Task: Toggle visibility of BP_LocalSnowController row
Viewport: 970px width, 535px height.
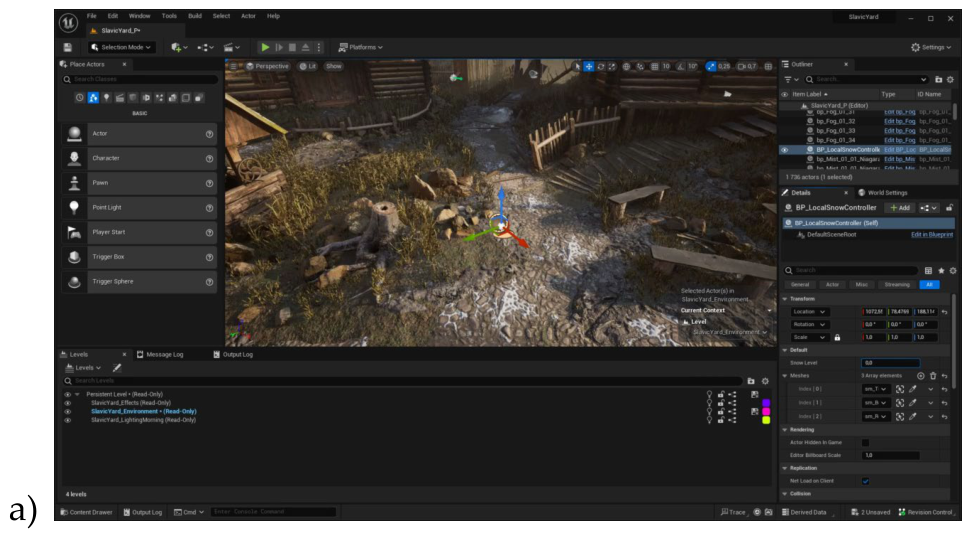Action: click(x=784, y=150)
